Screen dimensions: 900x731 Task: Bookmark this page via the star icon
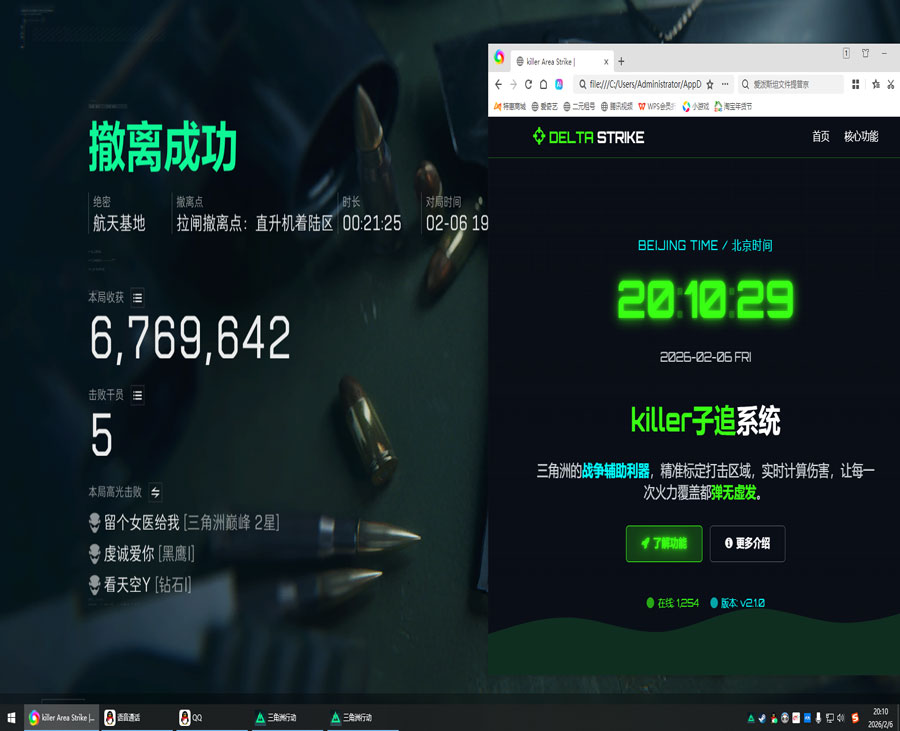pyautogui.click(x=711, y=84)
